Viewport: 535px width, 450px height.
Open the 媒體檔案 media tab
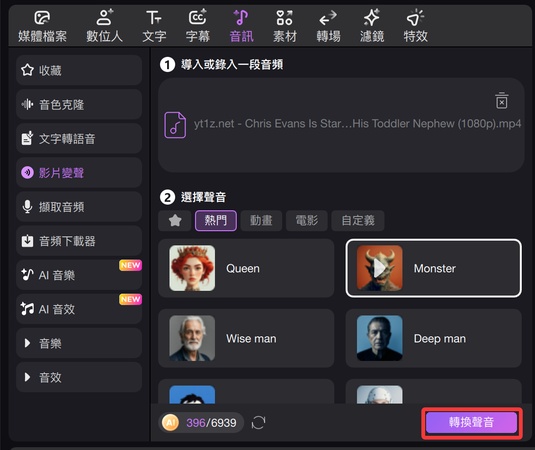click(x=42, y=27)
